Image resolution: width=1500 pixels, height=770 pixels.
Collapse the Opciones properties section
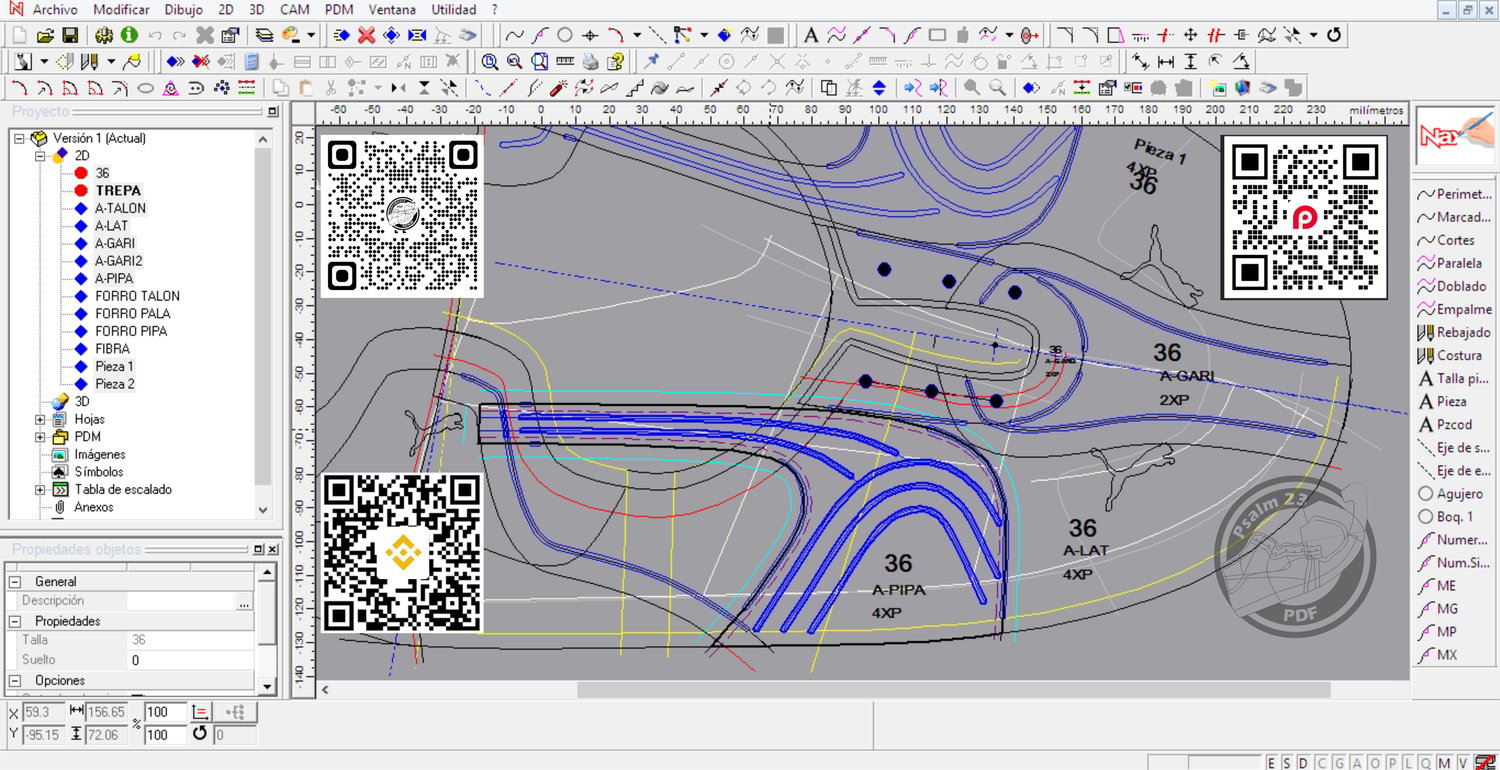click(15, 681)
